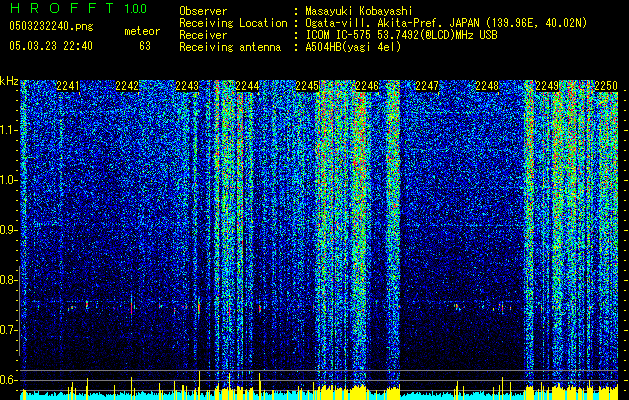
Task: Click the 0.7 kHz axis label
Action: pyautogui.click(x=9, y=330)
